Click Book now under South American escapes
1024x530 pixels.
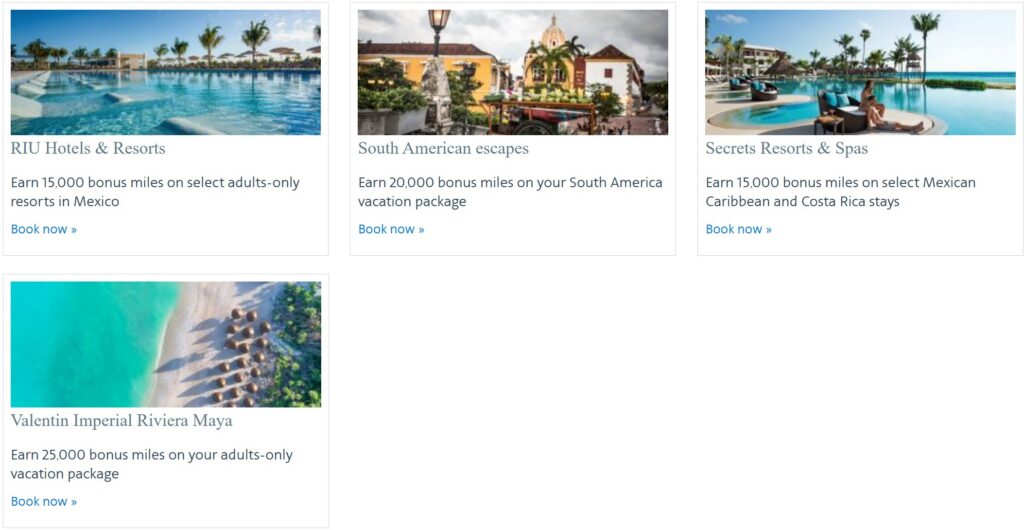point(391,229)
